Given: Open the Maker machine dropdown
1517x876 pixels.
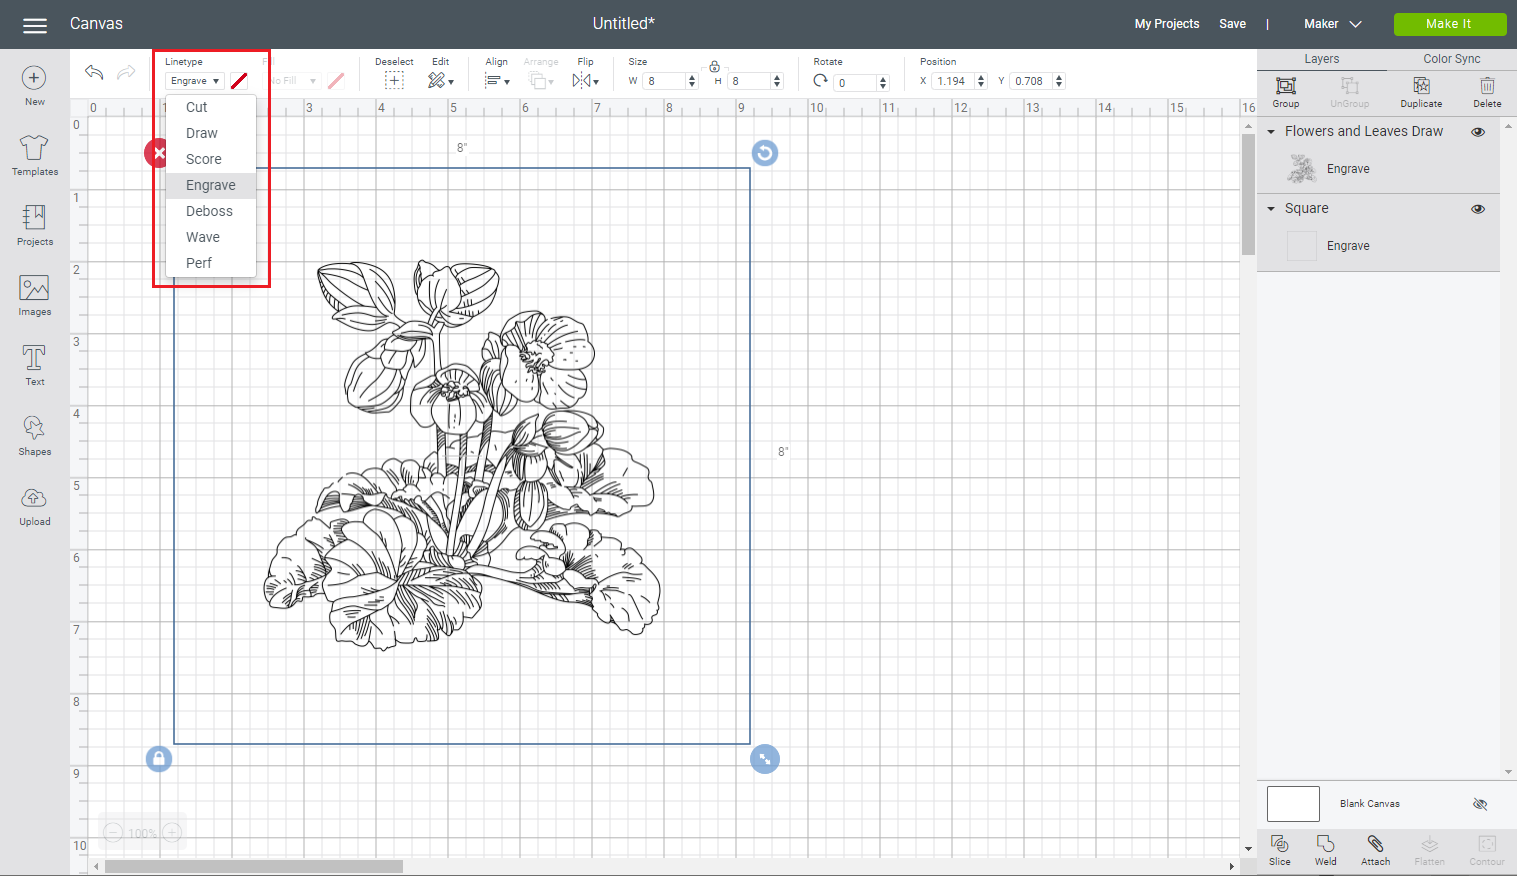Looking at the screenshot, I should (1331, 23).
